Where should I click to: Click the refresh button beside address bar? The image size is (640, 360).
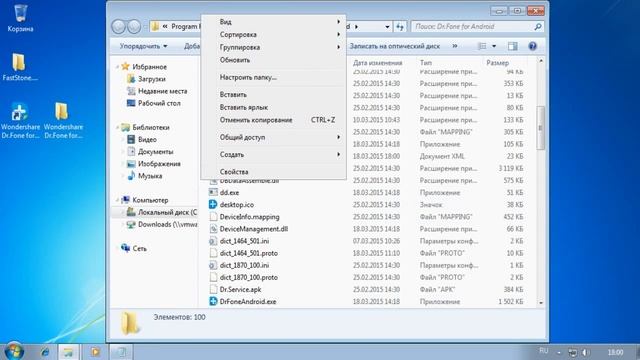click(x=400, y=27)
